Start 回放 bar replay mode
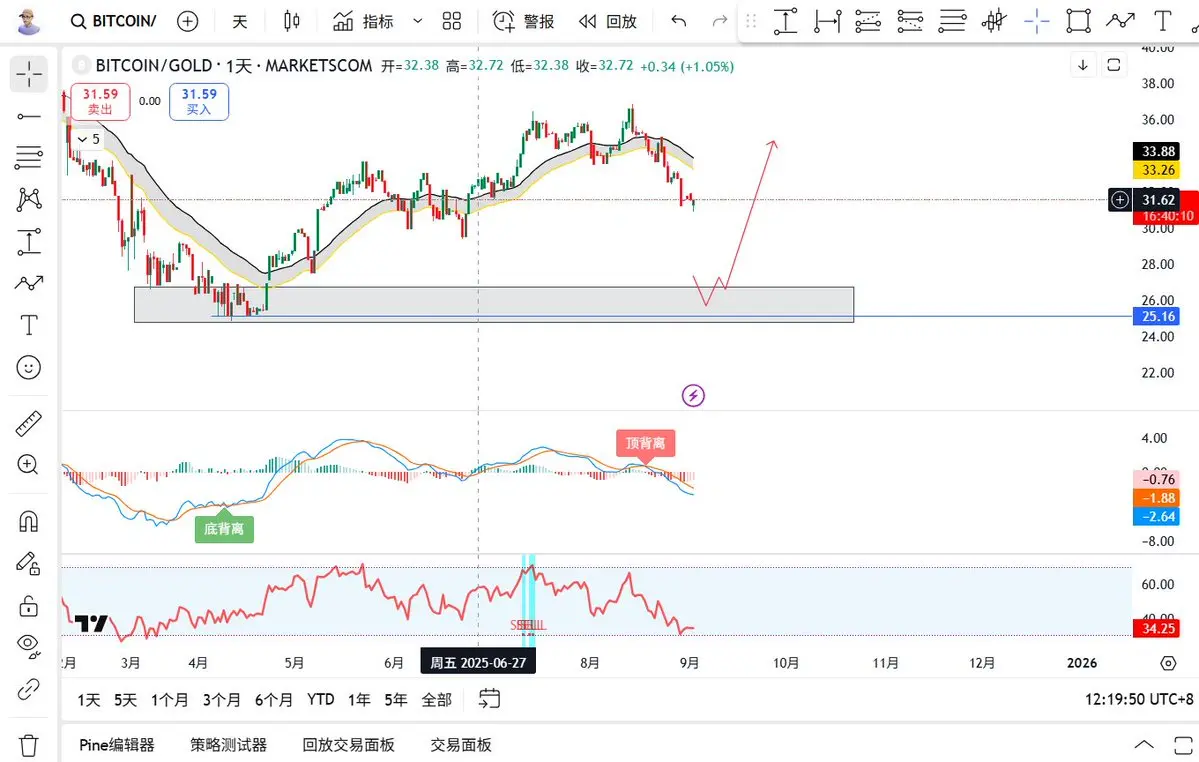Screen dimensions: 1199x762 (608, 21)
